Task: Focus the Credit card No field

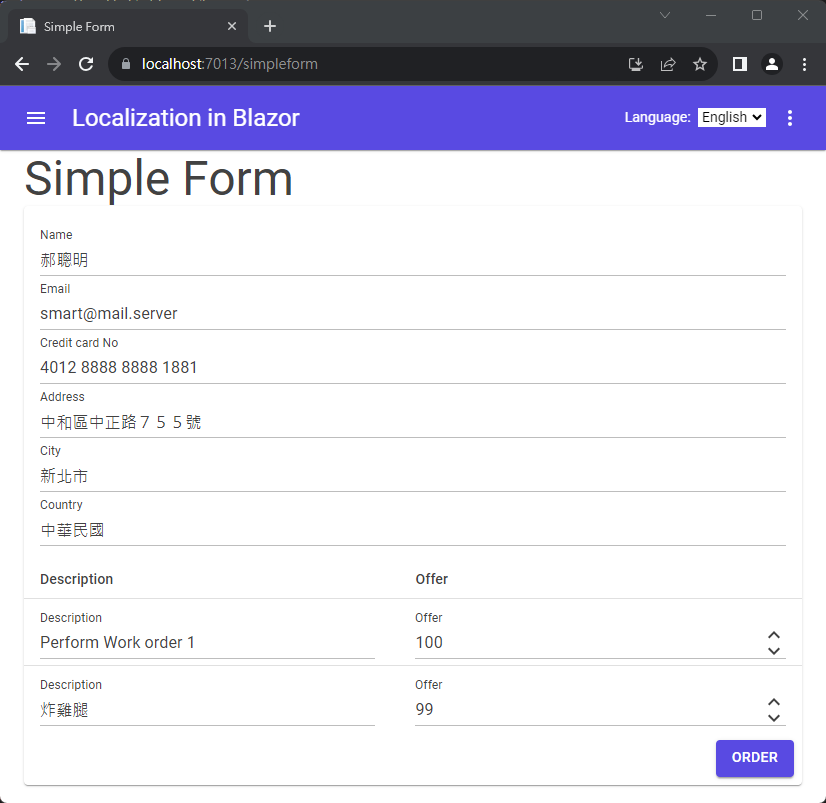Action: coord(412,368)
